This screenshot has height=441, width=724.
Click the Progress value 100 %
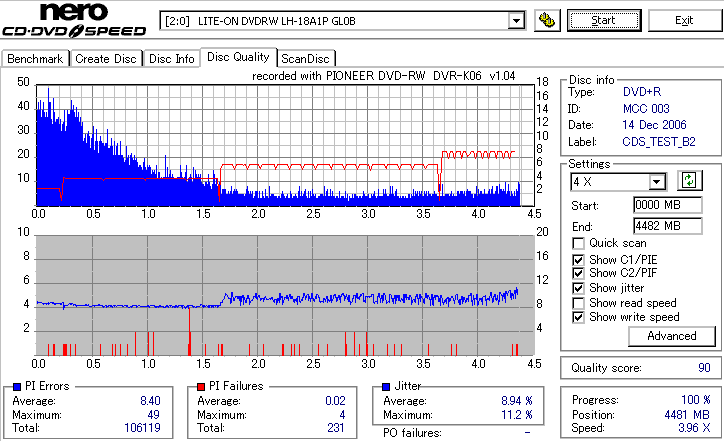tap(695, 400)
